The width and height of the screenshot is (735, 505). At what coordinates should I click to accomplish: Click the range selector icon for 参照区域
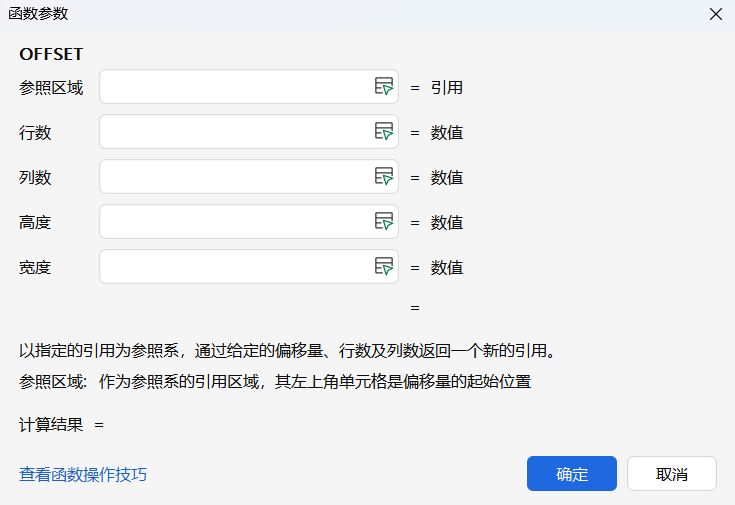384,87
